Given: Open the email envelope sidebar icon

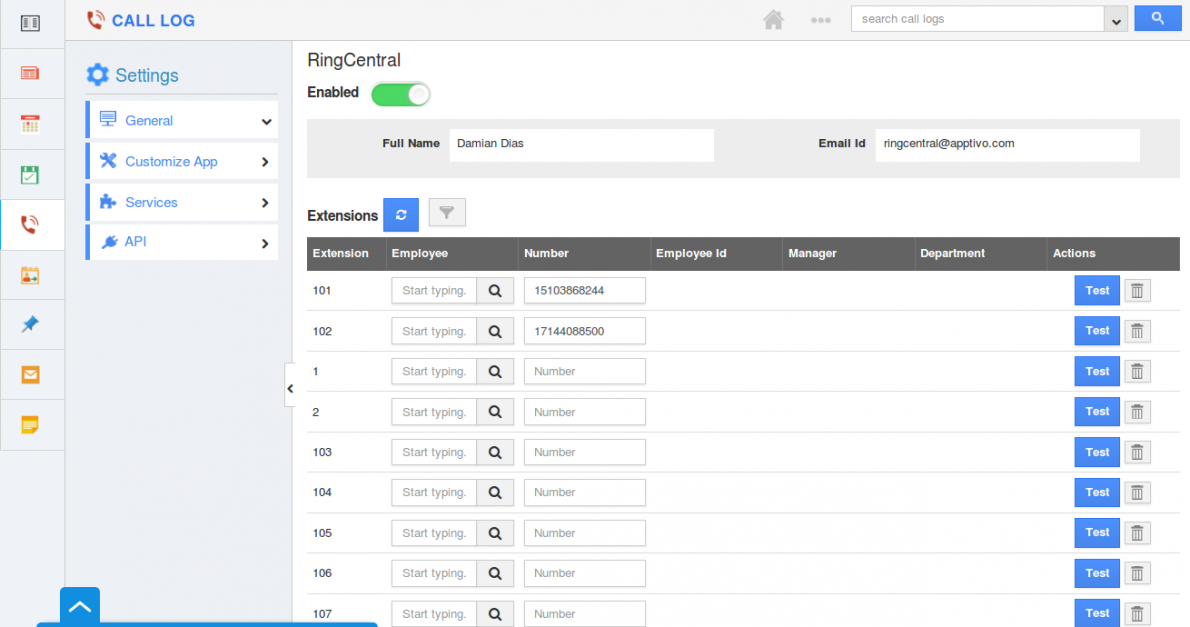Looking at the screenshot, I should pyautogui.click(x=30, y=374).
